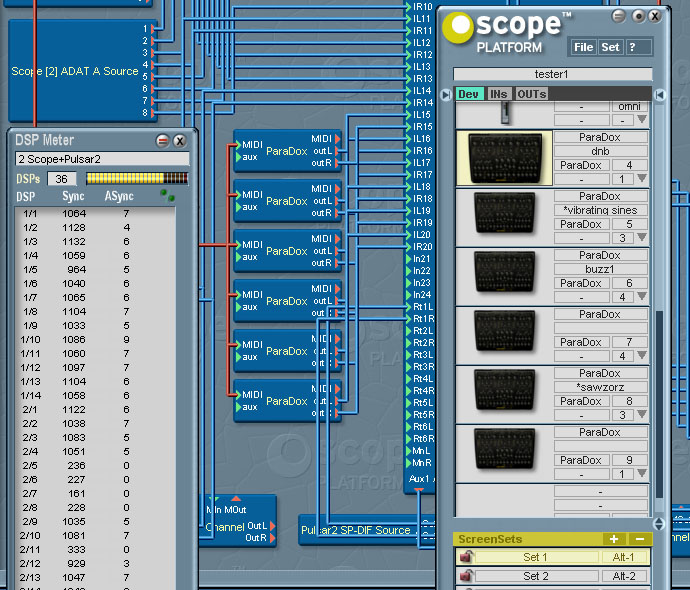
Task: Select the ParaDox 9 device thumbnail
Action: coord(504,449)
